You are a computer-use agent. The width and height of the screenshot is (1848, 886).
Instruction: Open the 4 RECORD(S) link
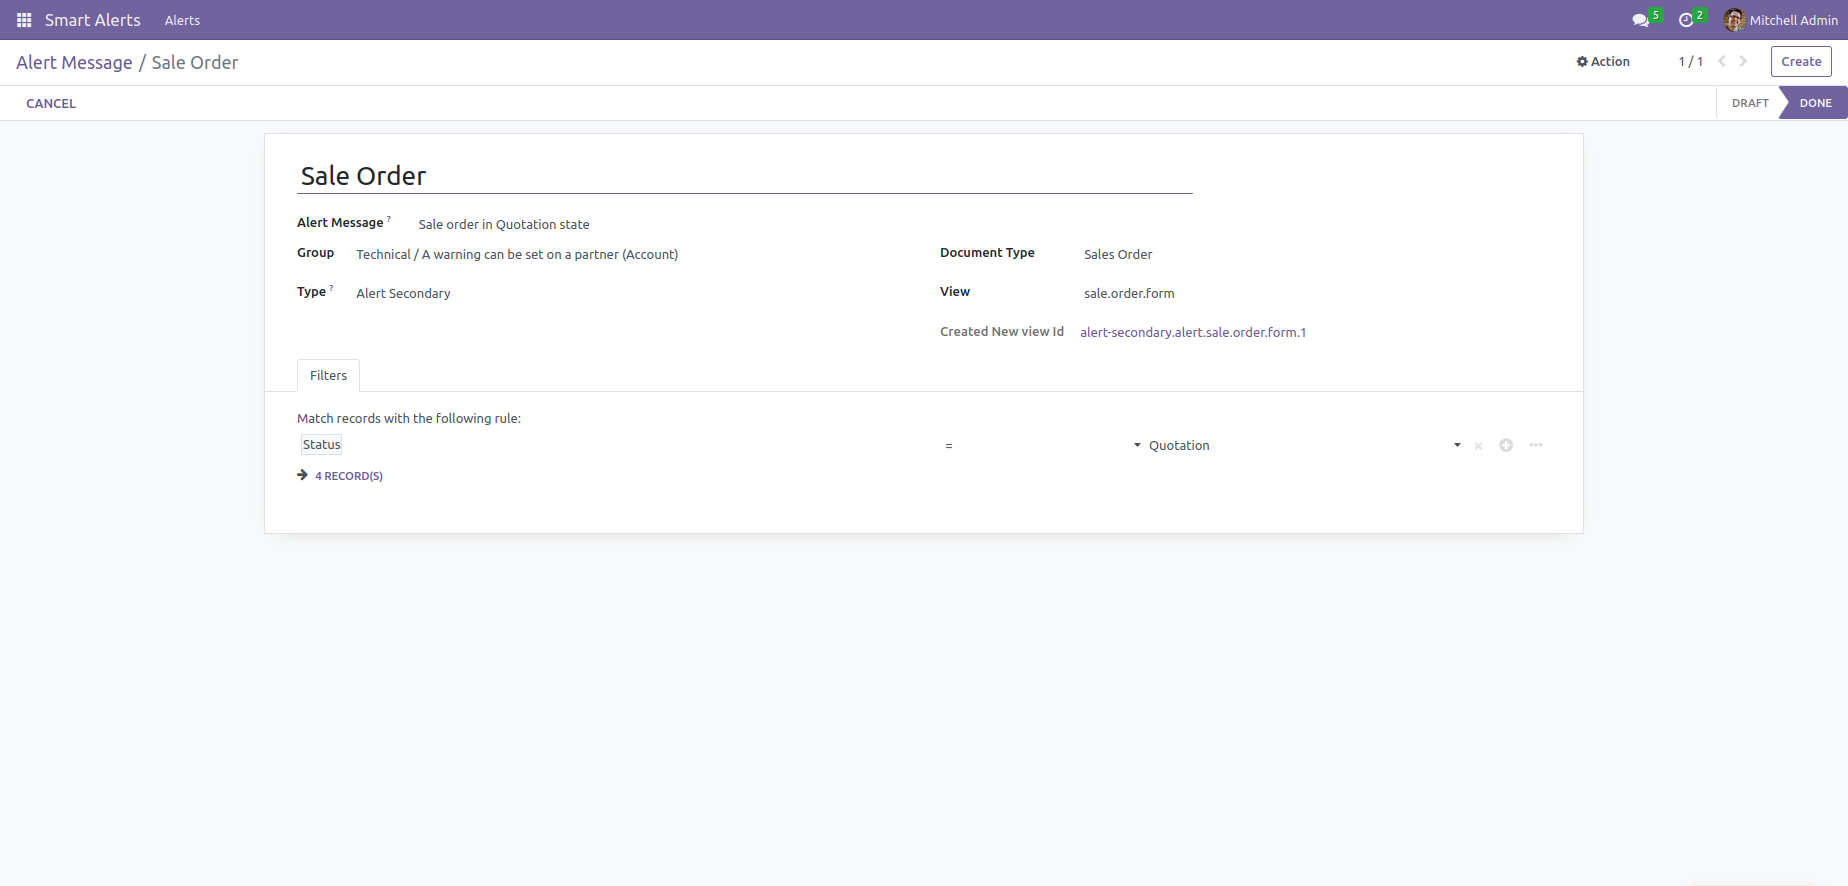(x=349, y=476)
